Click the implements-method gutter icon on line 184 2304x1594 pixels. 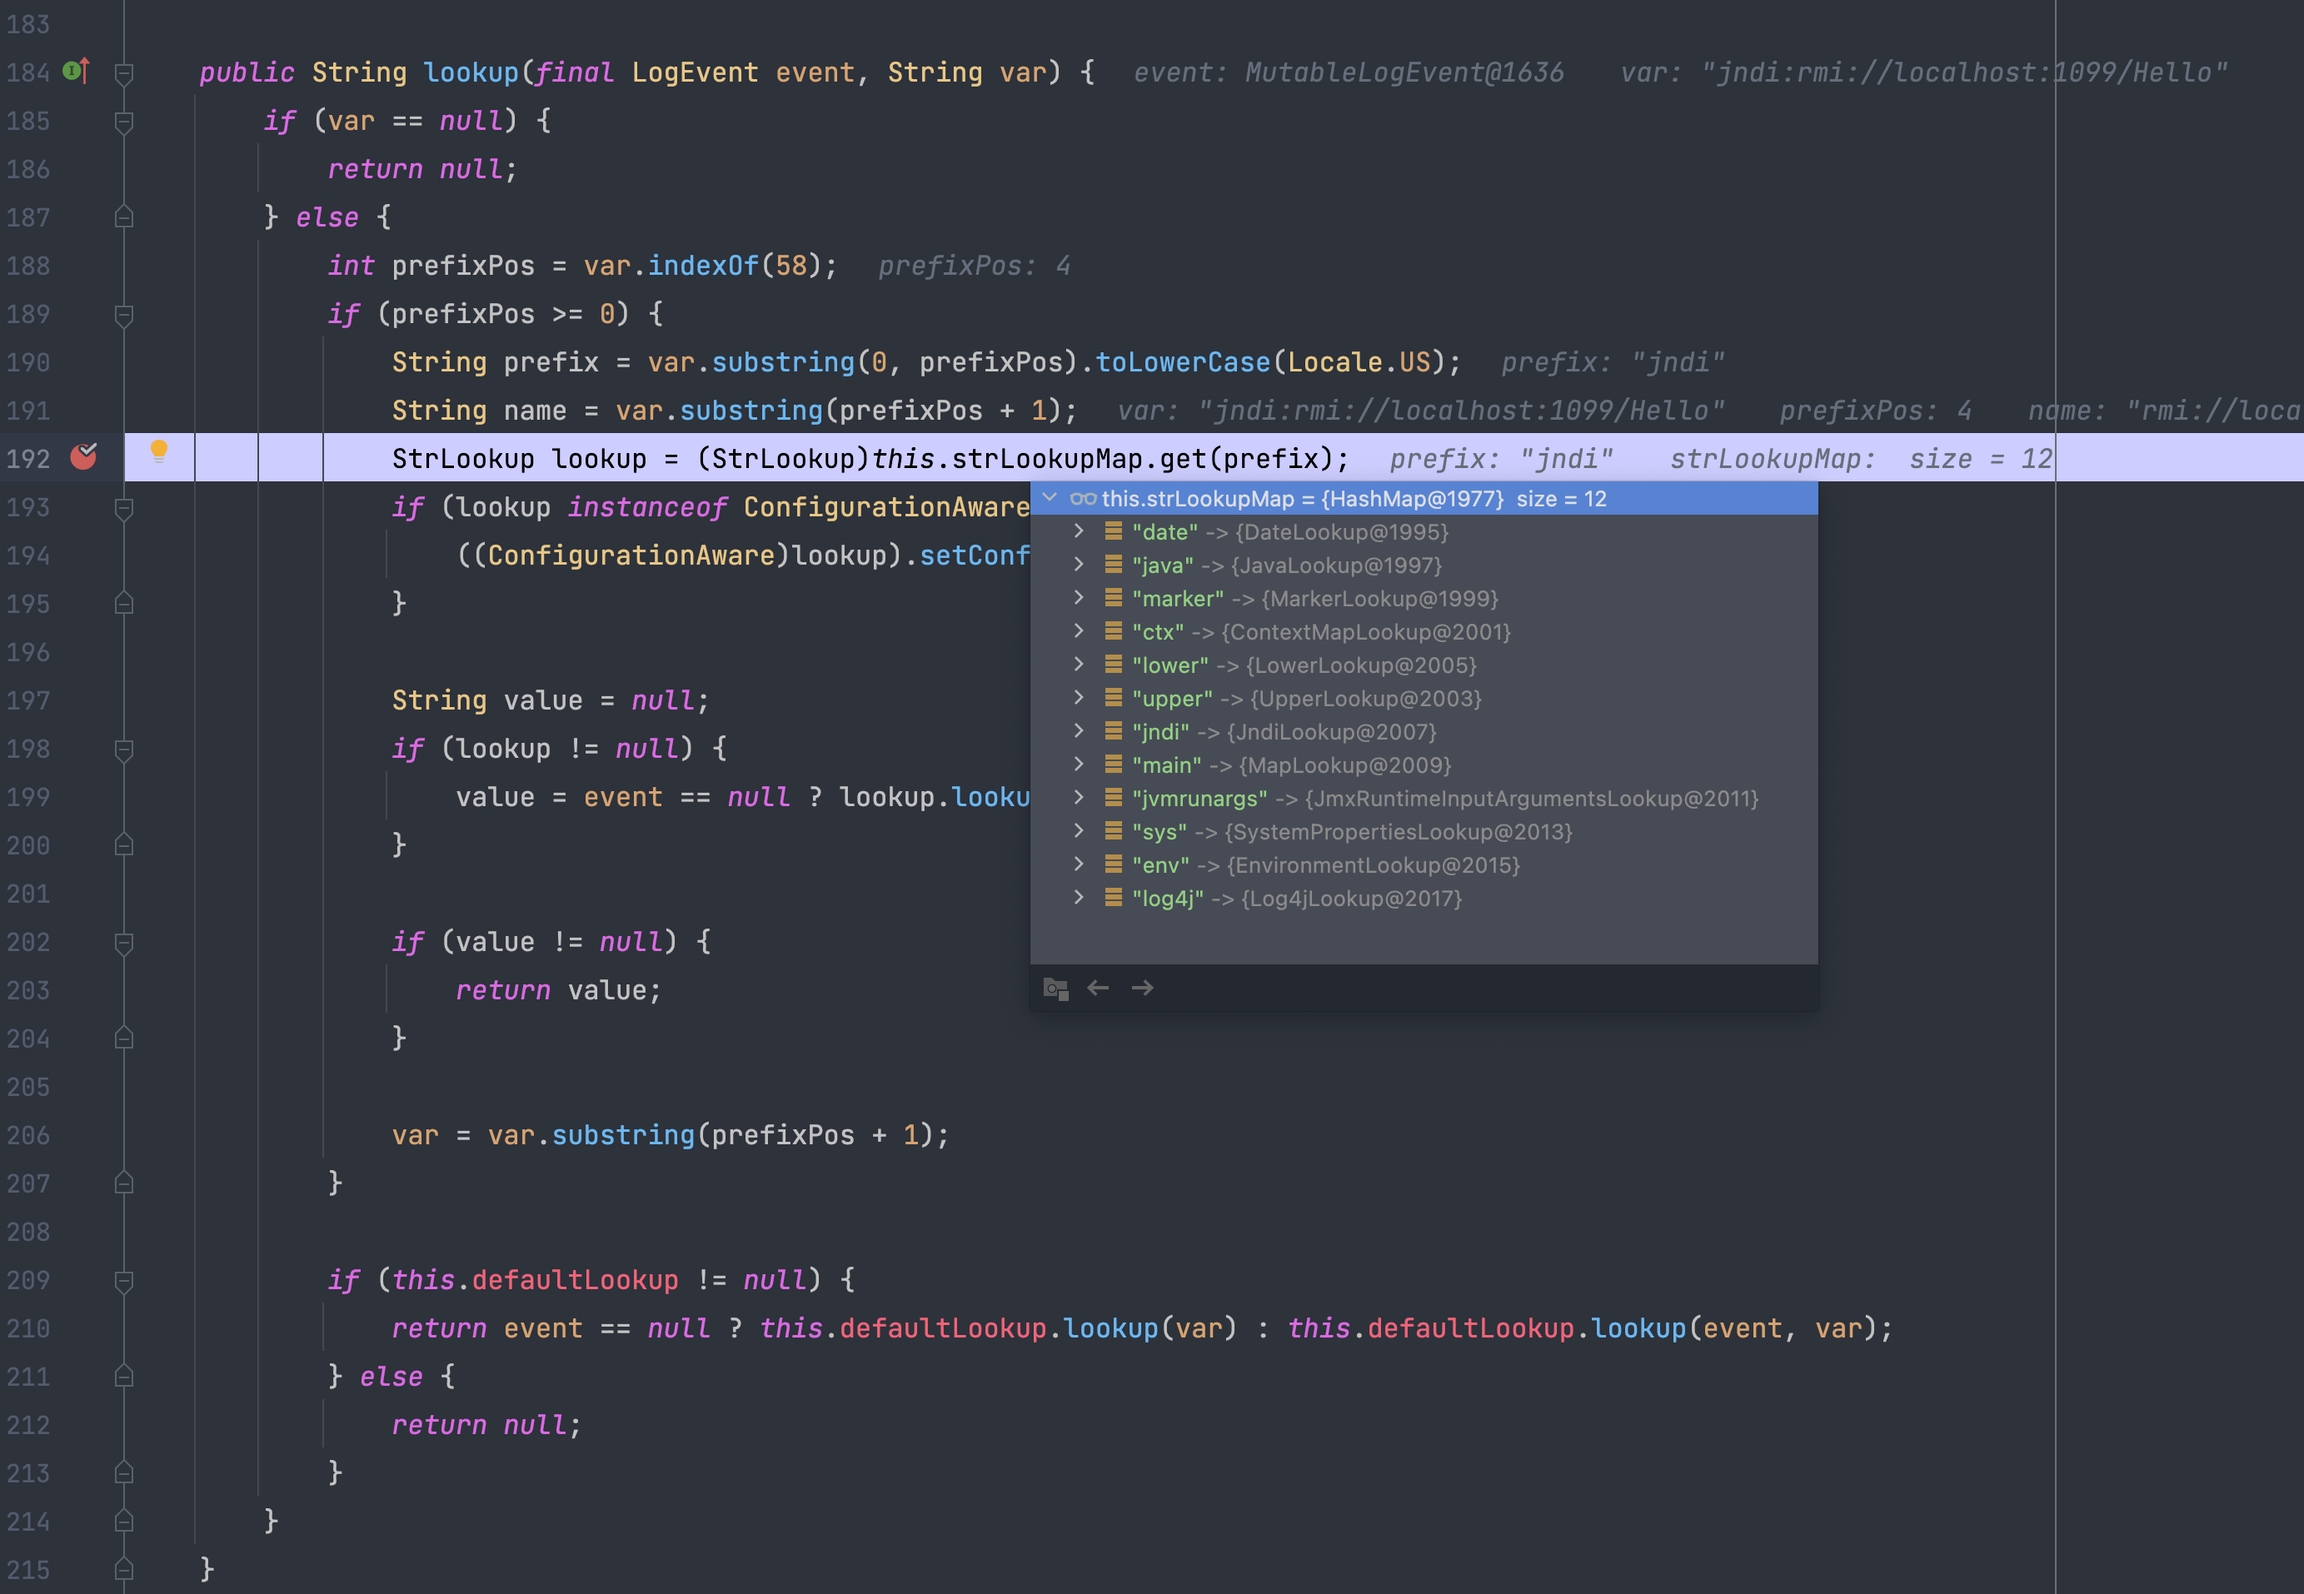coord(76,71)
